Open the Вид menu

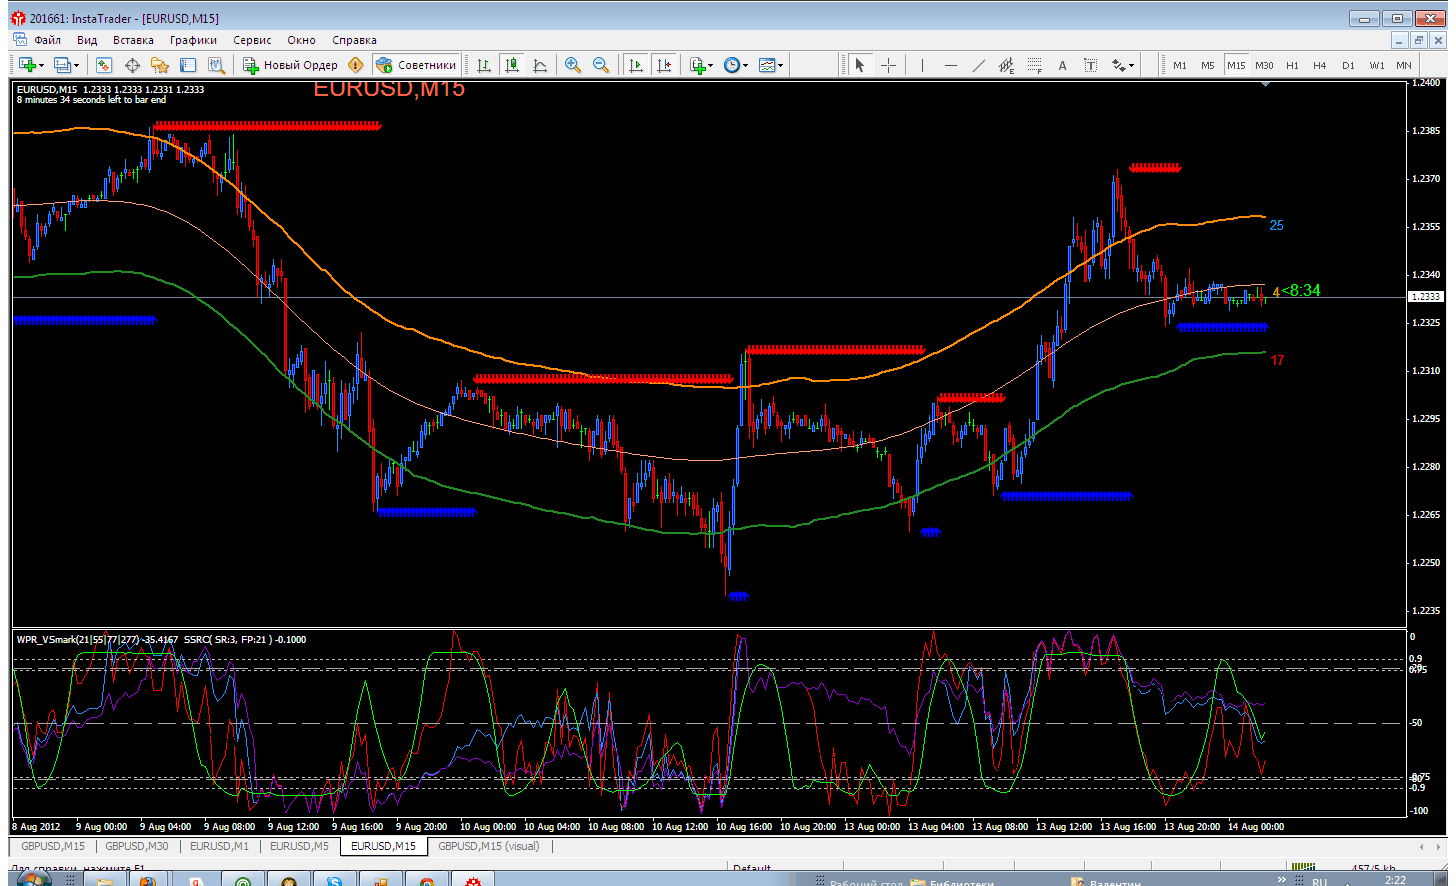coord(87,40)
